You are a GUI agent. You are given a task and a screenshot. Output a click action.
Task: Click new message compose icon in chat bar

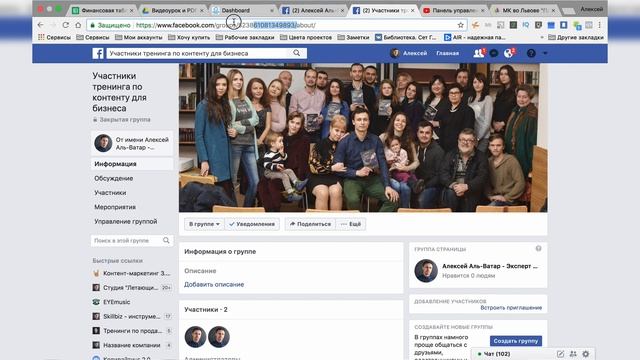click(x=560, y=354)
